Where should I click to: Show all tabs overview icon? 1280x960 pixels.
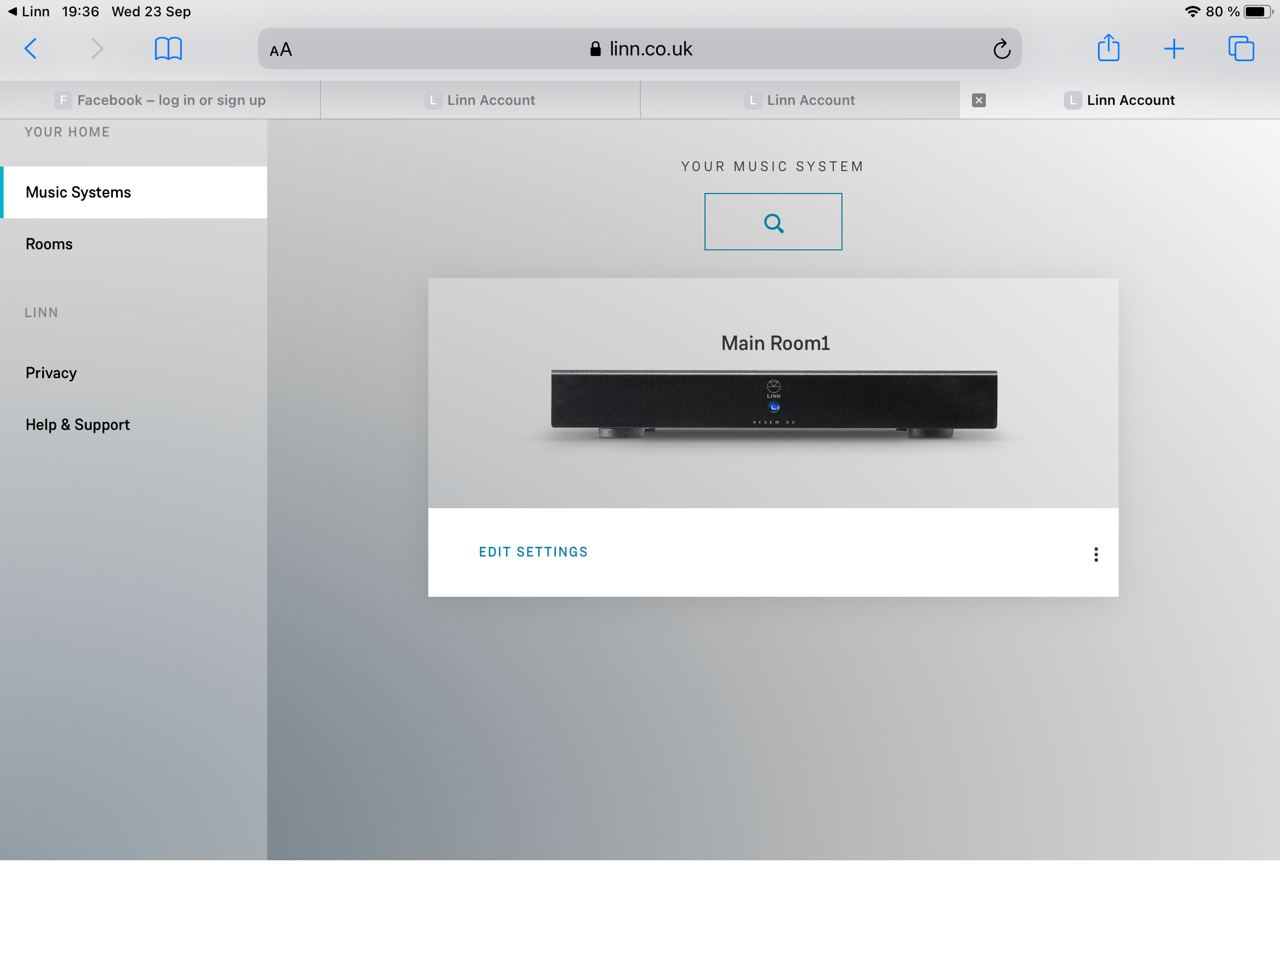tap(1241, 49)
